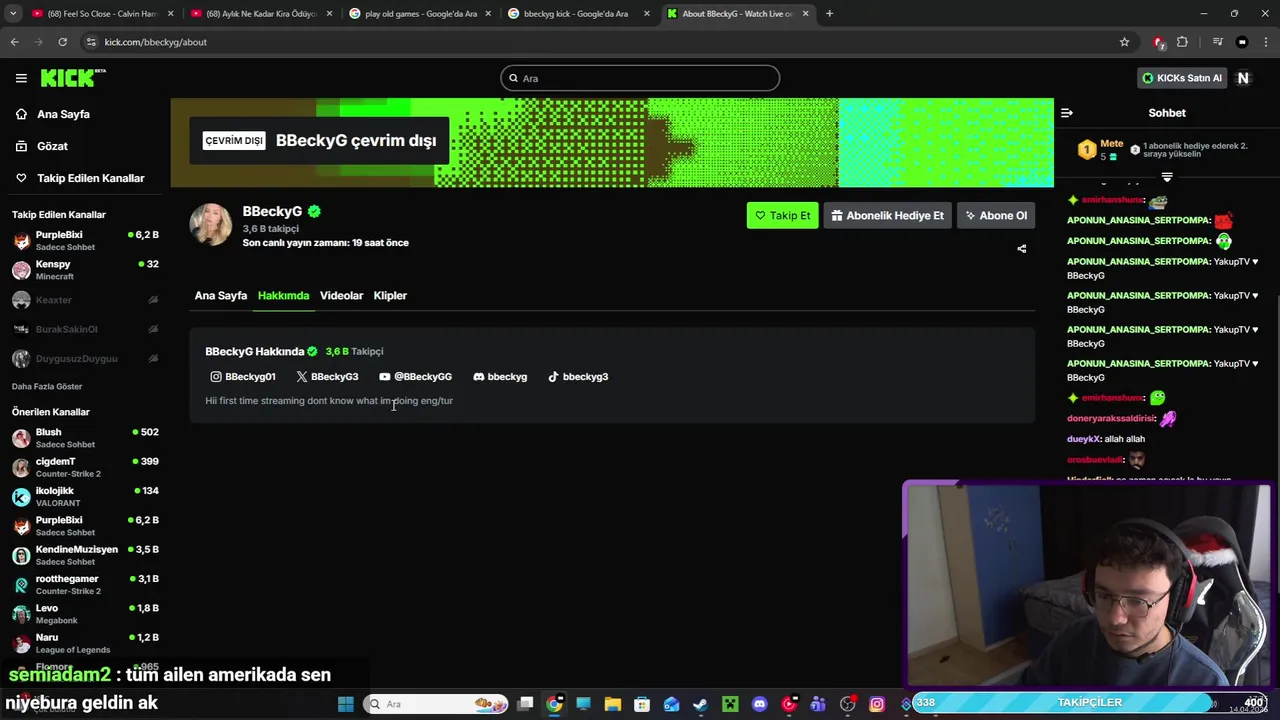
Task: Click username dueykX in chat
Action: (1083, 439)
